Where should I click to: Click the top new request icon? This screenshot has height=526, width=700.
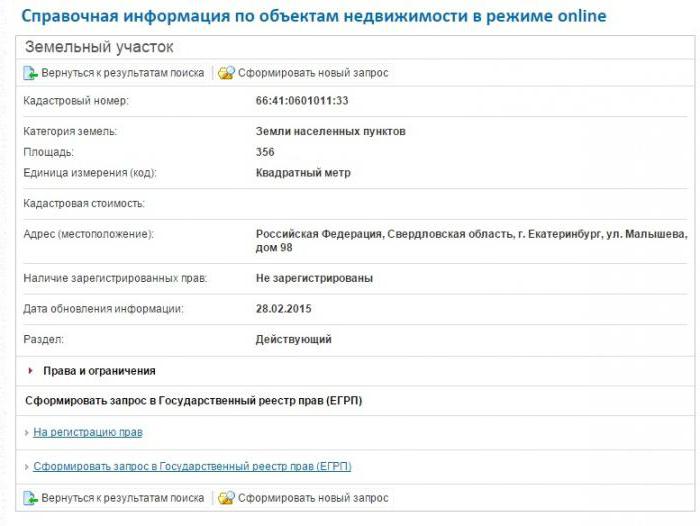(x=226, y=73)
